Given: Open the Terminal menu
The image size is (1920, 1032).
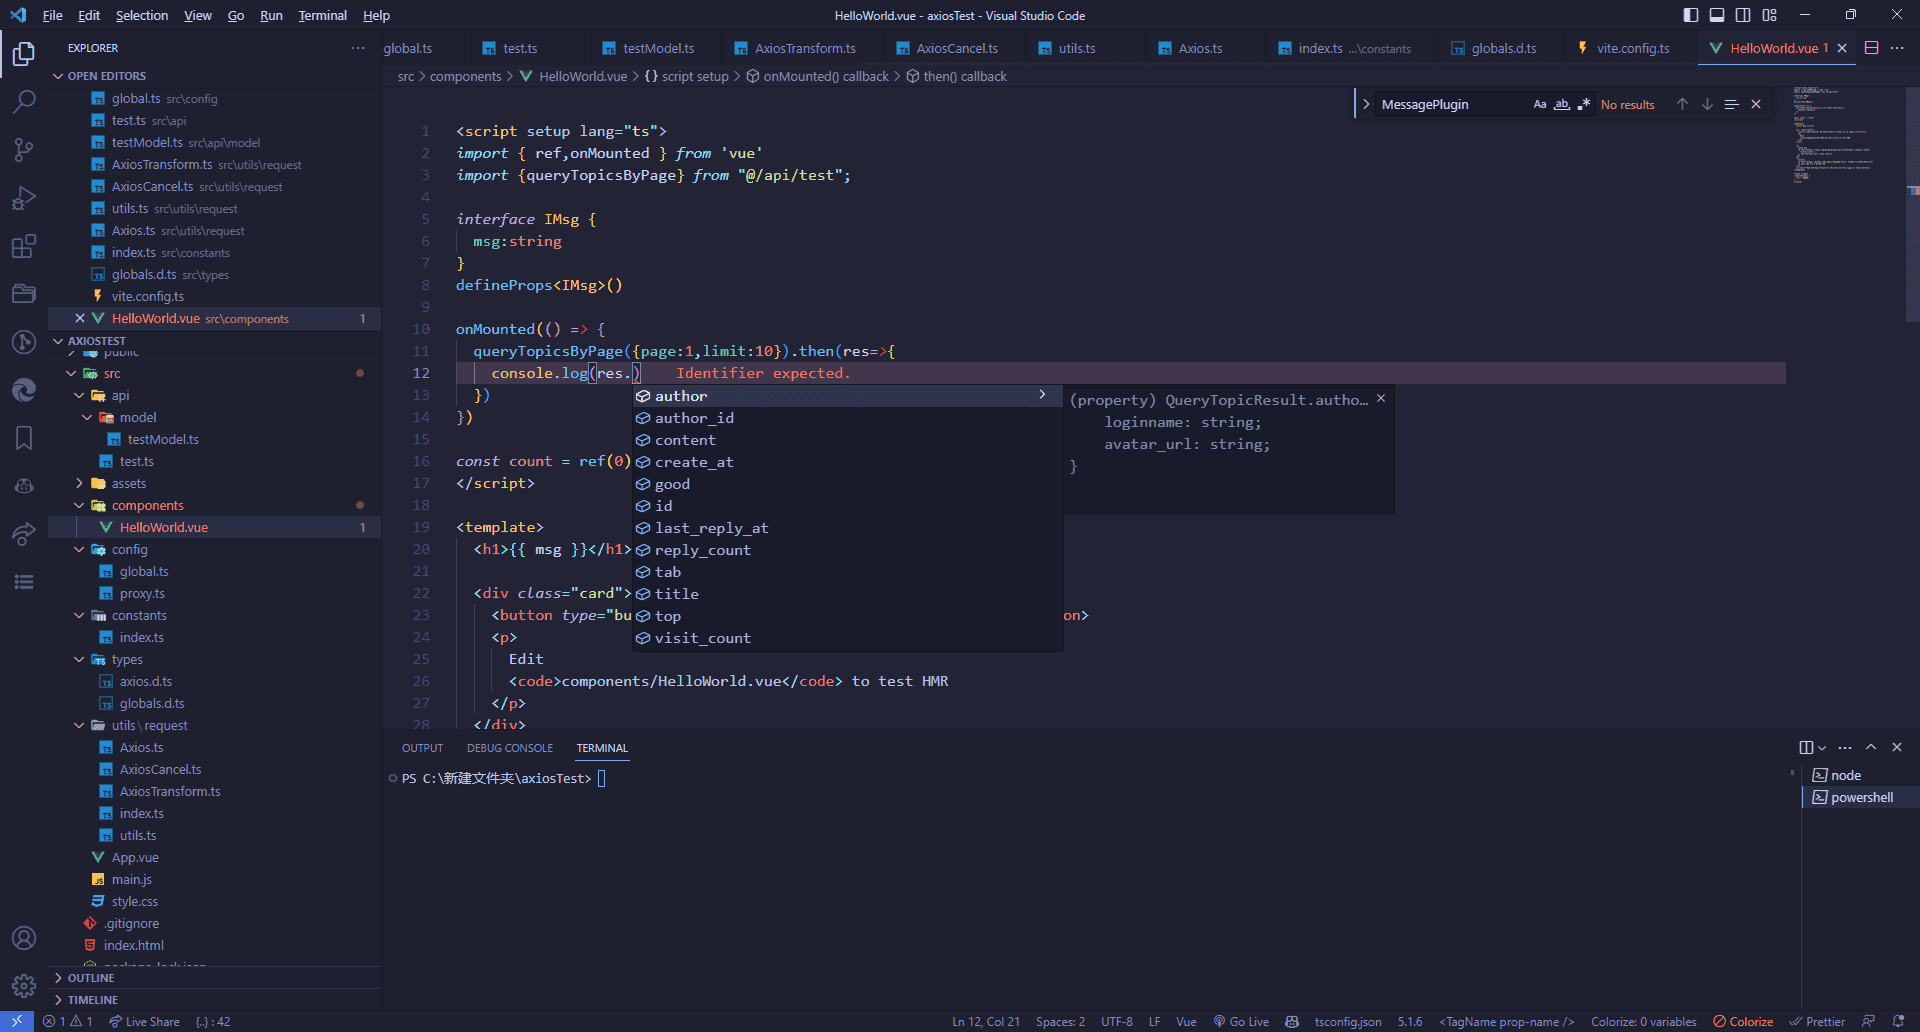Looking at the screenshot, I should click(x=322, y=15).
